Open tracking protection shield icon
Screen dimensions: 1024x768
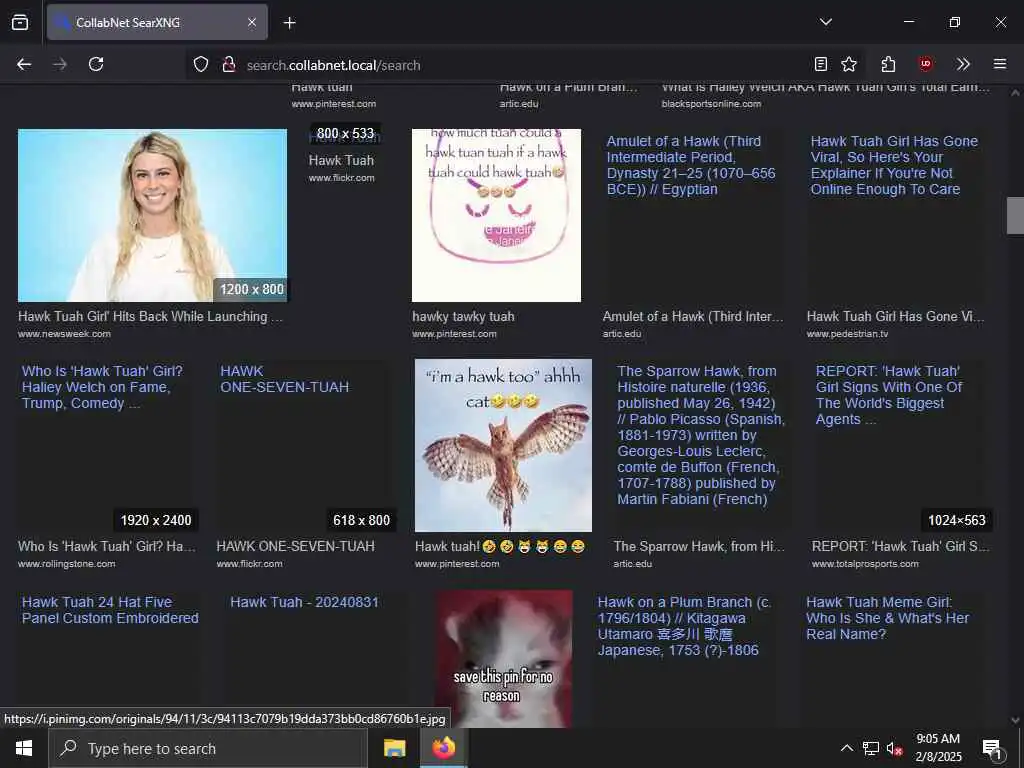[x=200, y=64]
